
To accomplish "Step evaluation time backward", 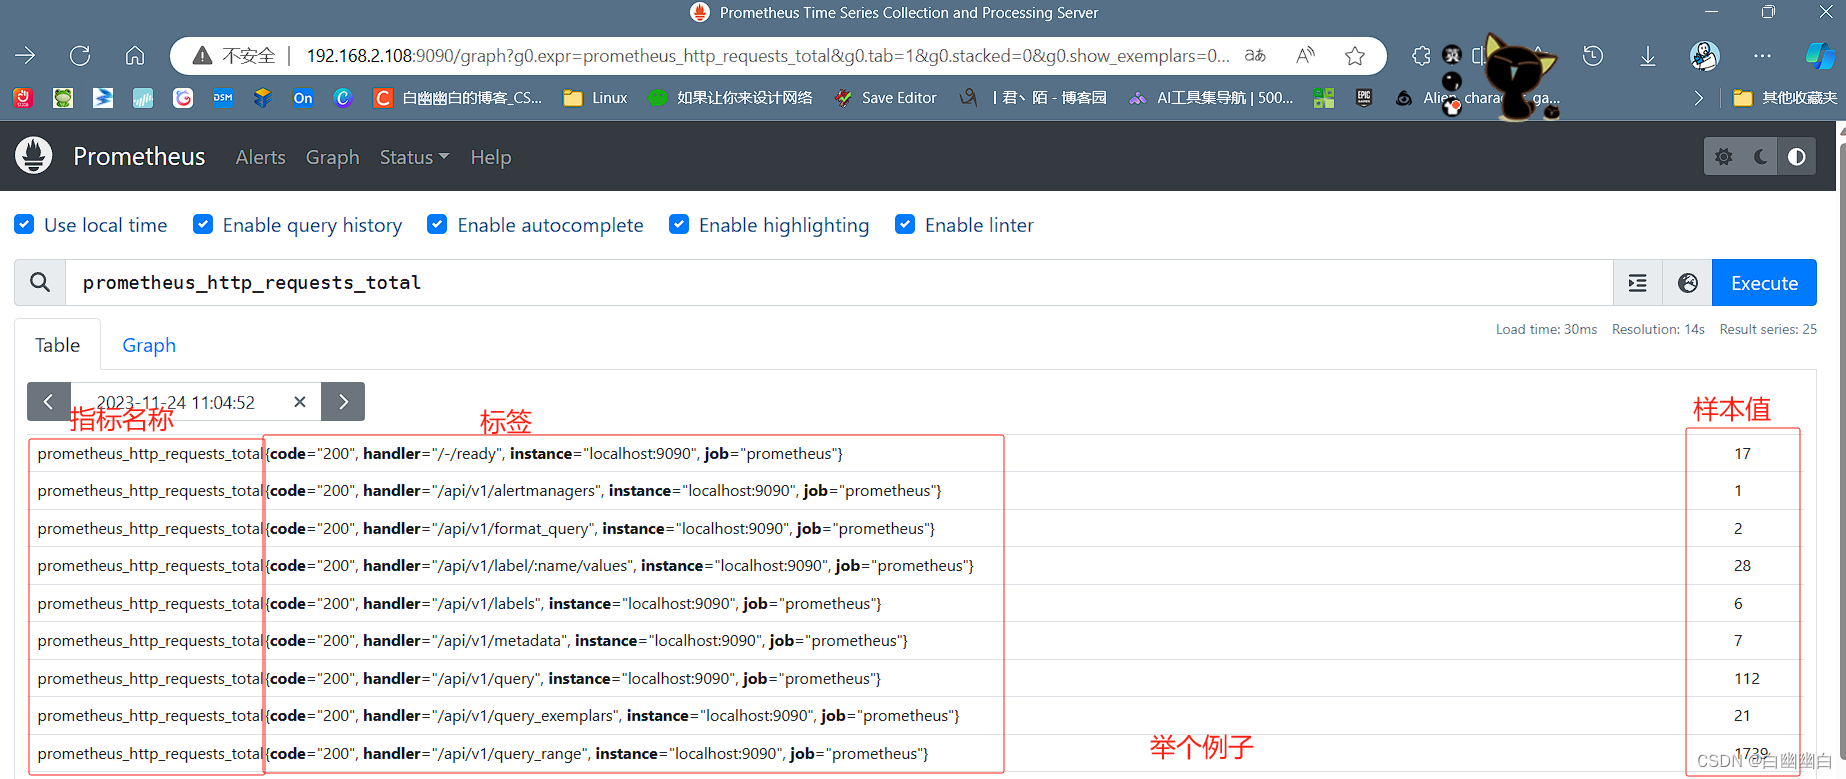I will (x=49, y=401).
